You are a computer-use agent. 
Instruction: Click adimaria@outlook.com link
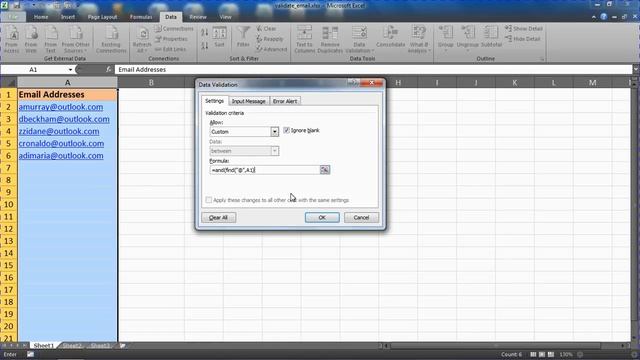tap(61, 156)
